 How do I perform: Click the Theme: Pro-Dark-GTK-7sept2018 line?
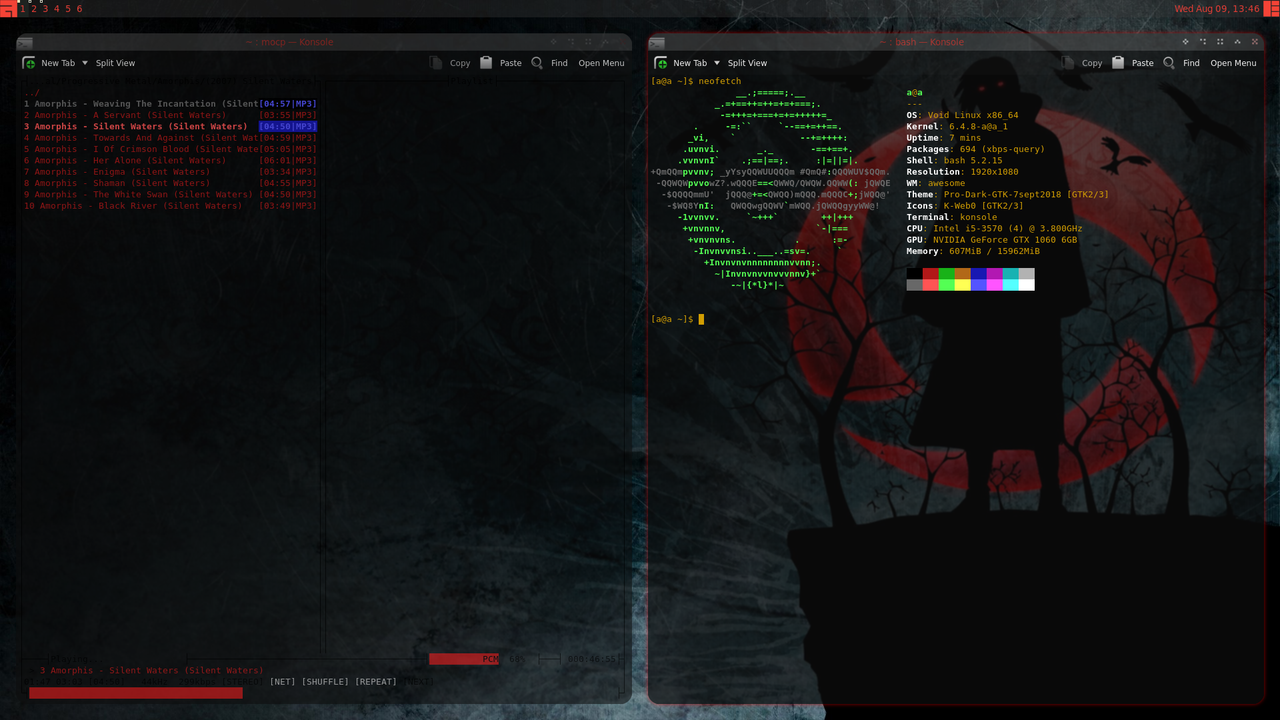(1007, 195)
